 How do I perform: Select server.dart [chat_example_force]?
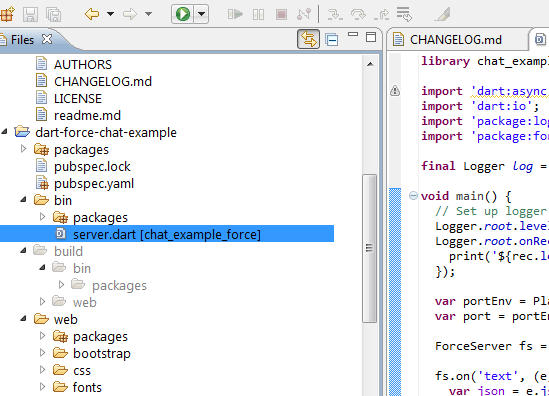(167, 234)
